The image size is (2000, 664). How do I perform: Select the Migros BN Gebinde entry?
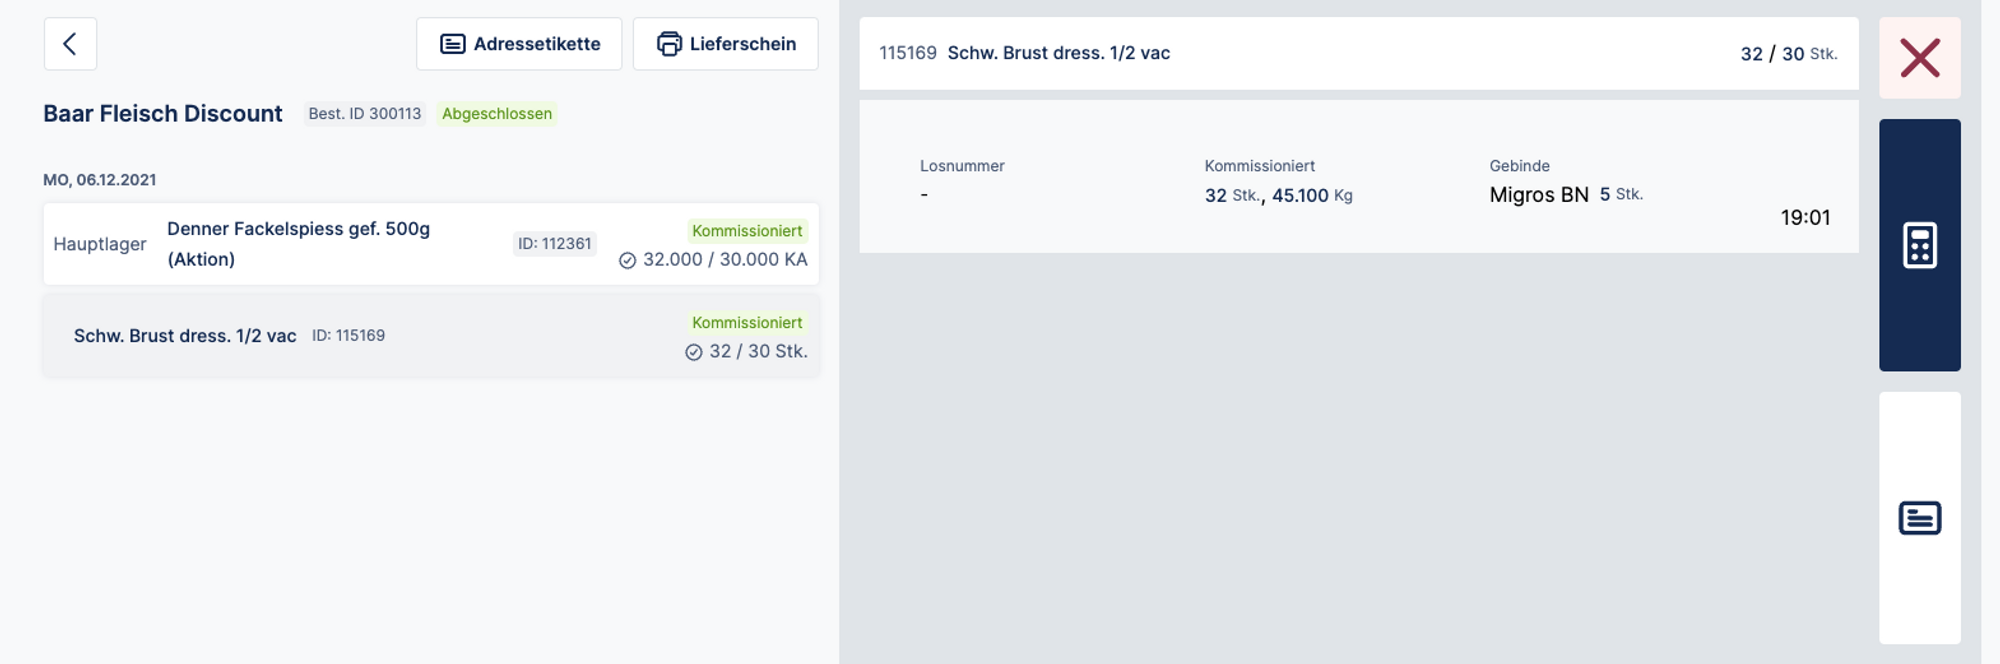[1538, 195]
